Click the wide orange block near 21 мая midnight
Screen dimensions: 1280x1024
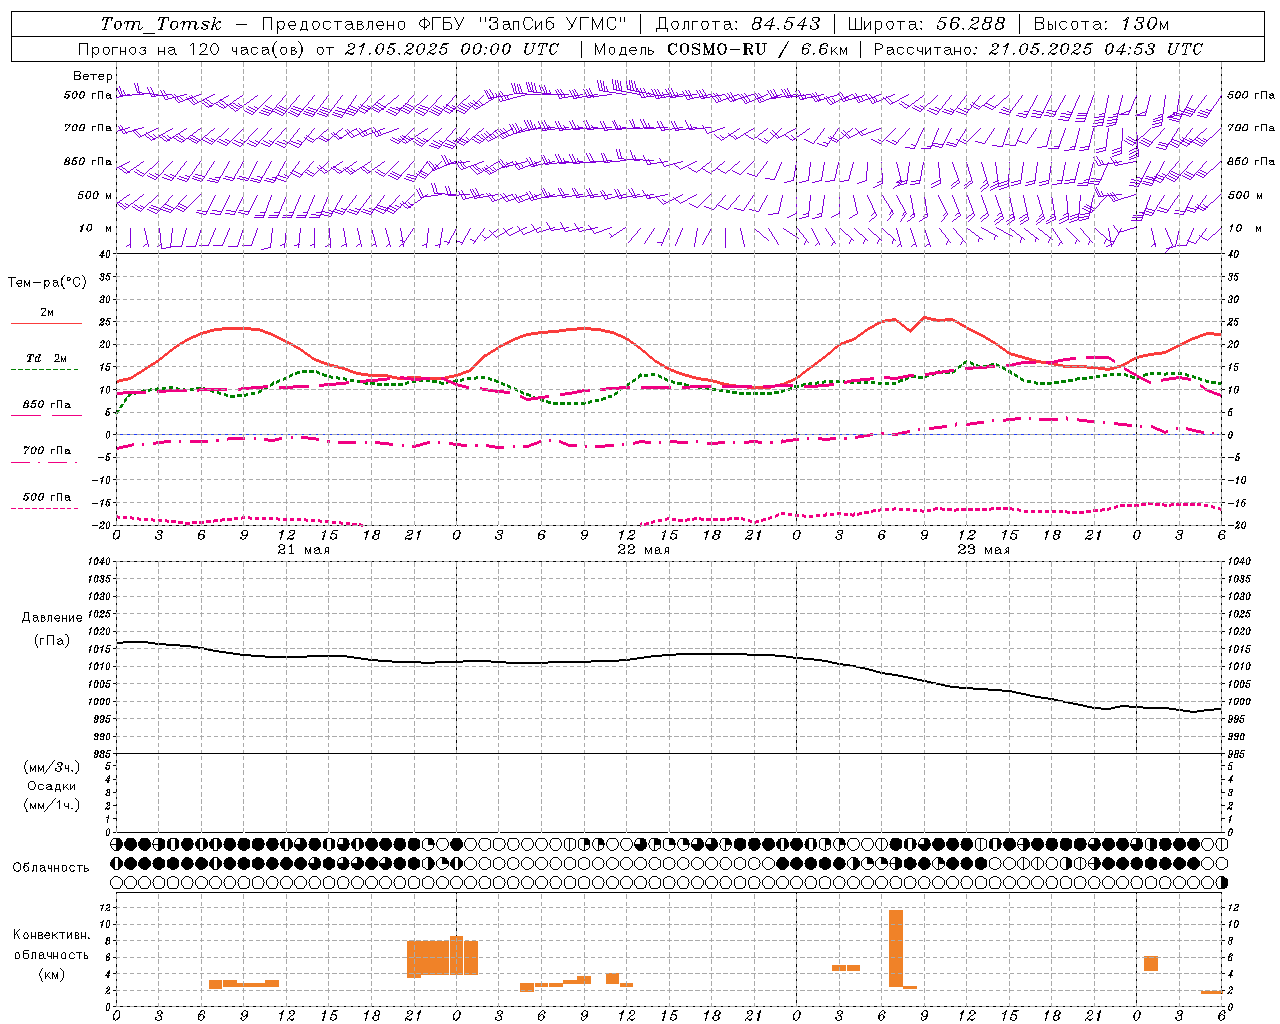tap(442, 958)
